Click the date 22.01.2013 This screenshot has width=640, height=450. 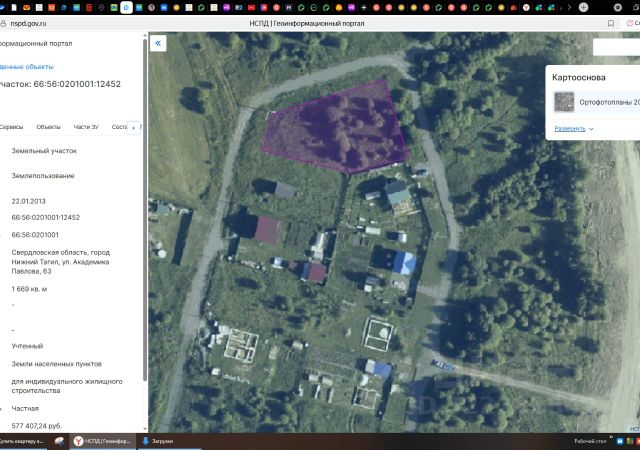coord(29,201)
